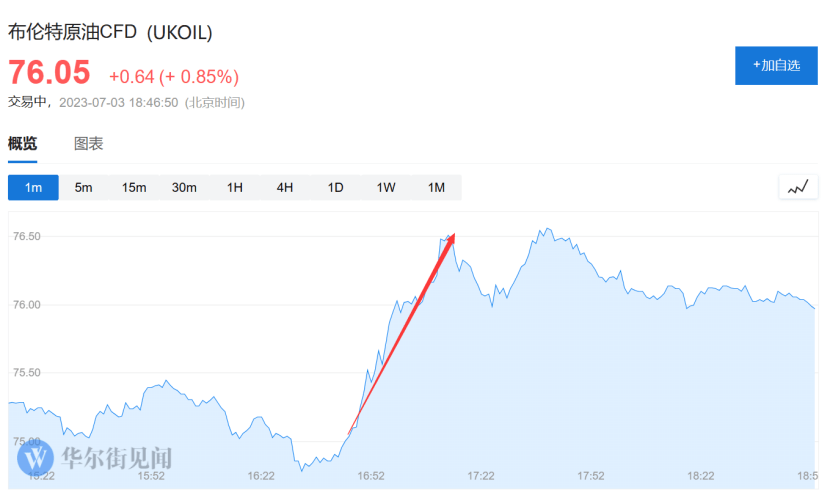The height and width of the screenshot is (501, 831).
Task: Select the 1m timeframe
Action: point(33,187)
